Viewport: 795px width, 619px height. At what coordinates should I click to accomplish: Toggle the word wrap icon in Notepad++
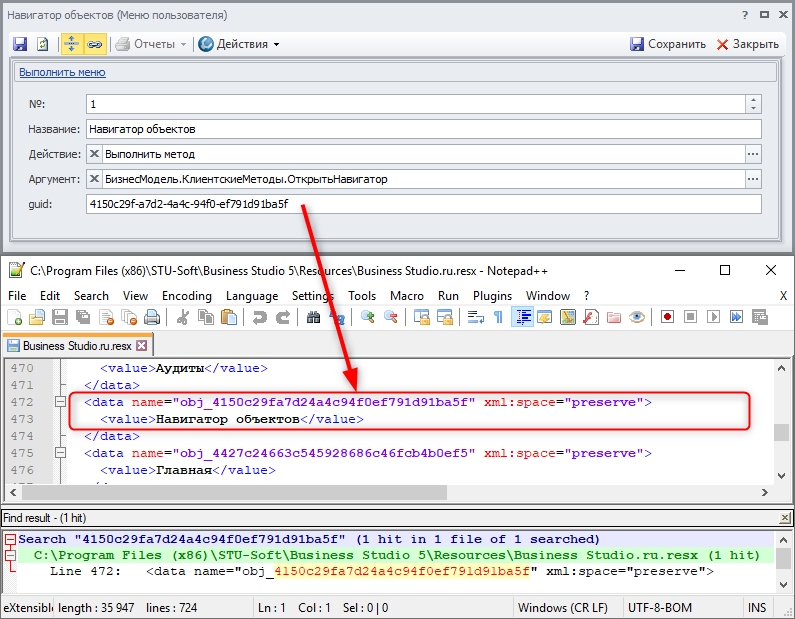click(475, 317)
